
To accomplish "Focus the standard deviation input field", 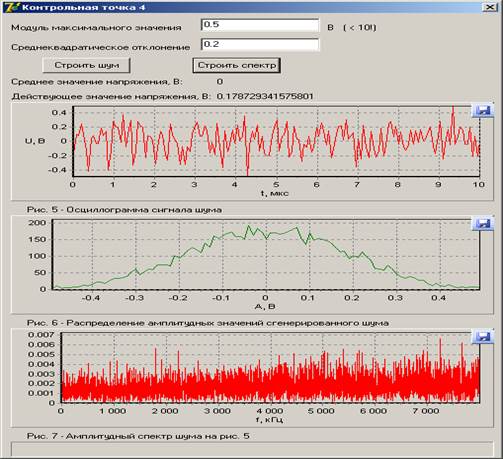I will (x=260, y=45).
